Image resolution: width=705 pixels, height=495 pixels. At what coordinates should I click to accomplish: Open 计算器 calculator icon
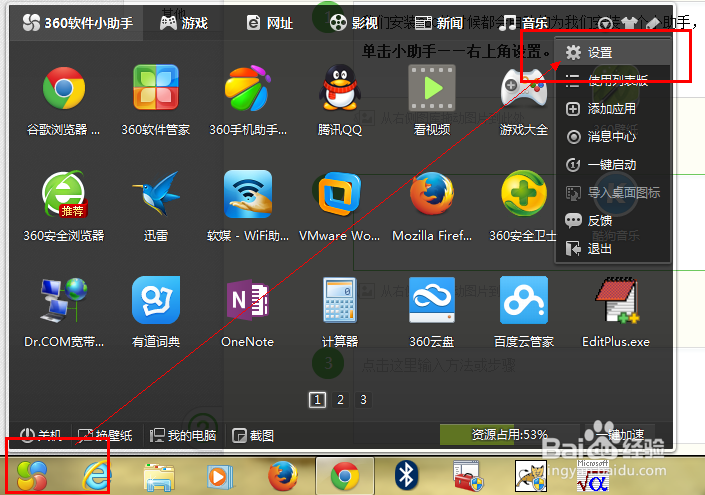(x=340, y=300)
